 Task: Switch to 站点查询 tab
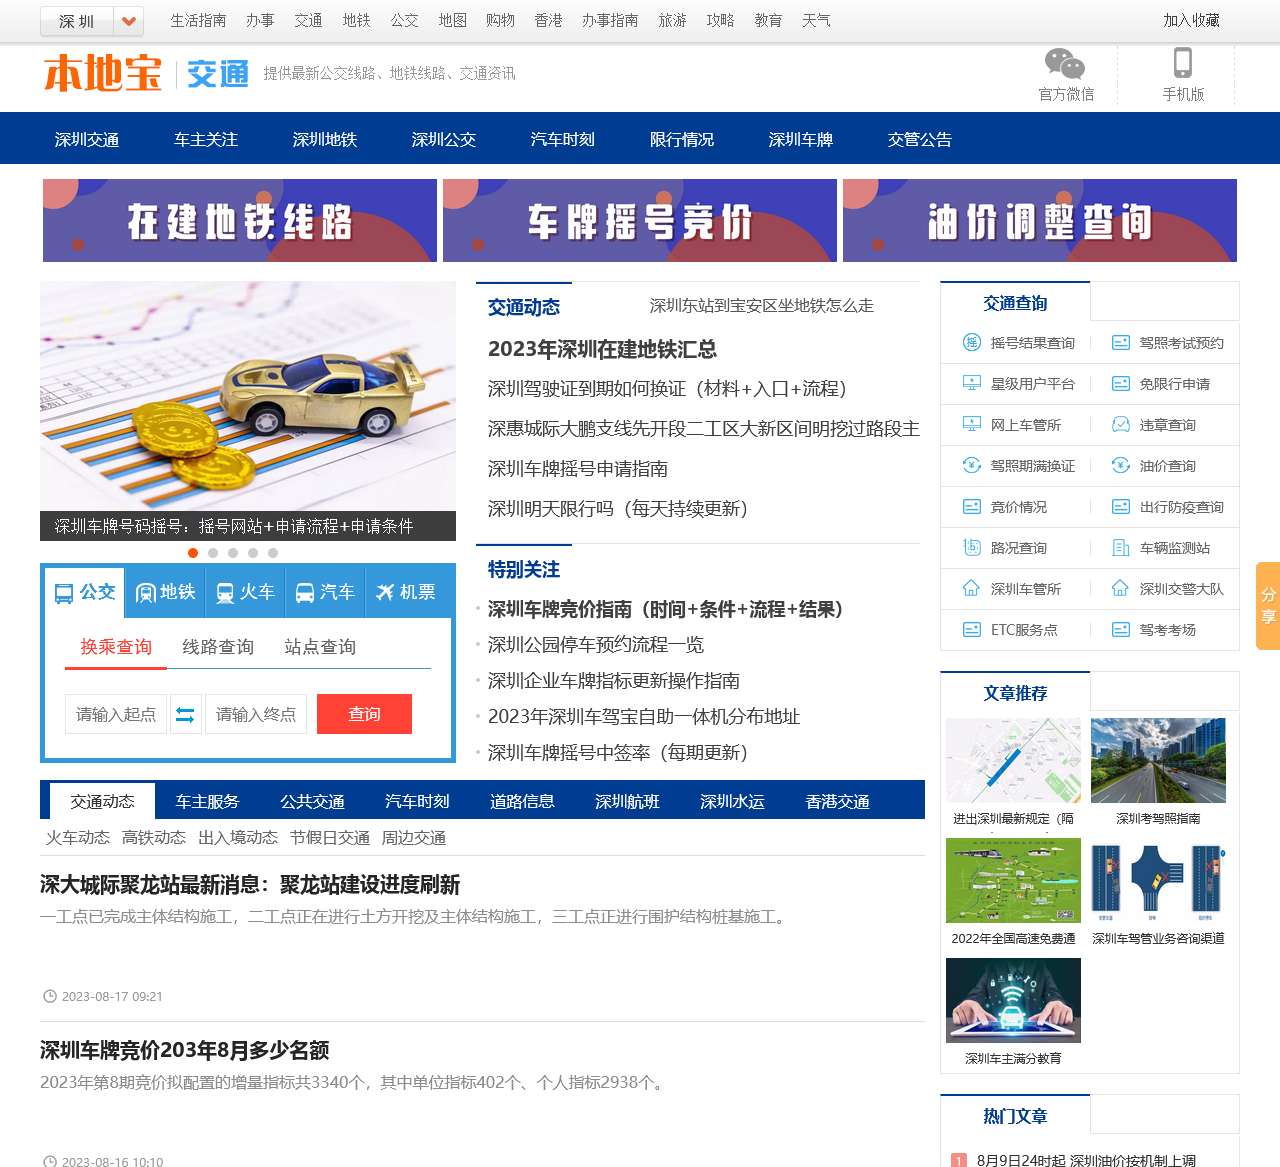(x=320, y=647)
